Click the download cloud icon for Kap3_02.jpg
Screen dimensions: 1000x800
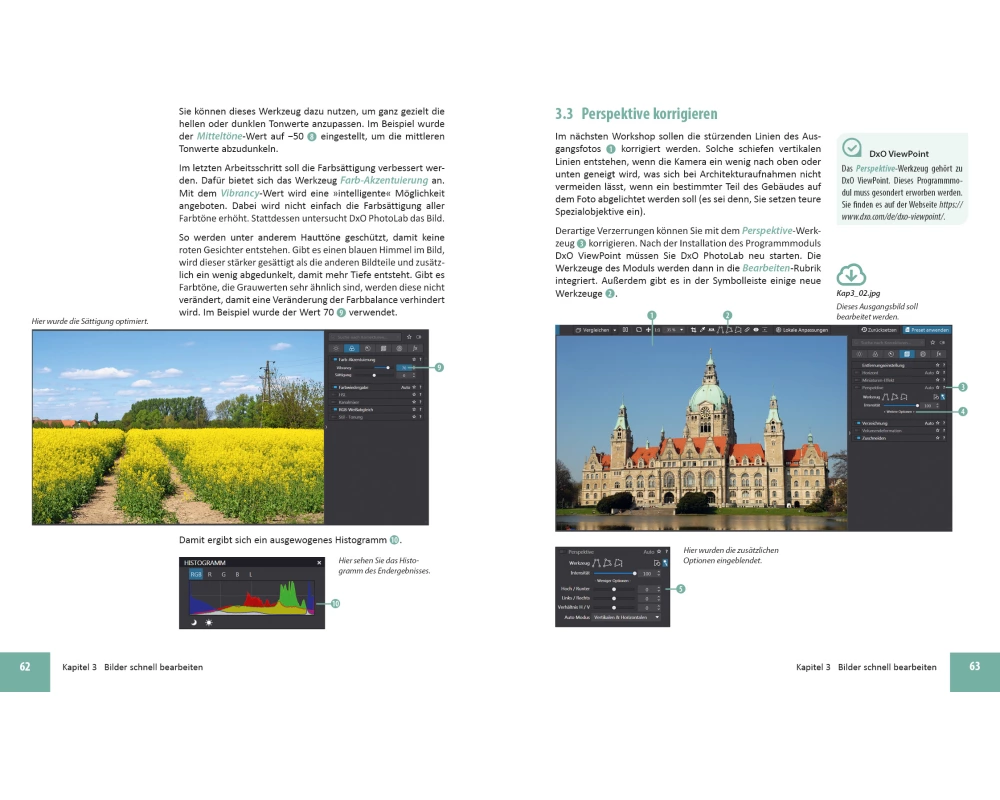coord(851,274)
